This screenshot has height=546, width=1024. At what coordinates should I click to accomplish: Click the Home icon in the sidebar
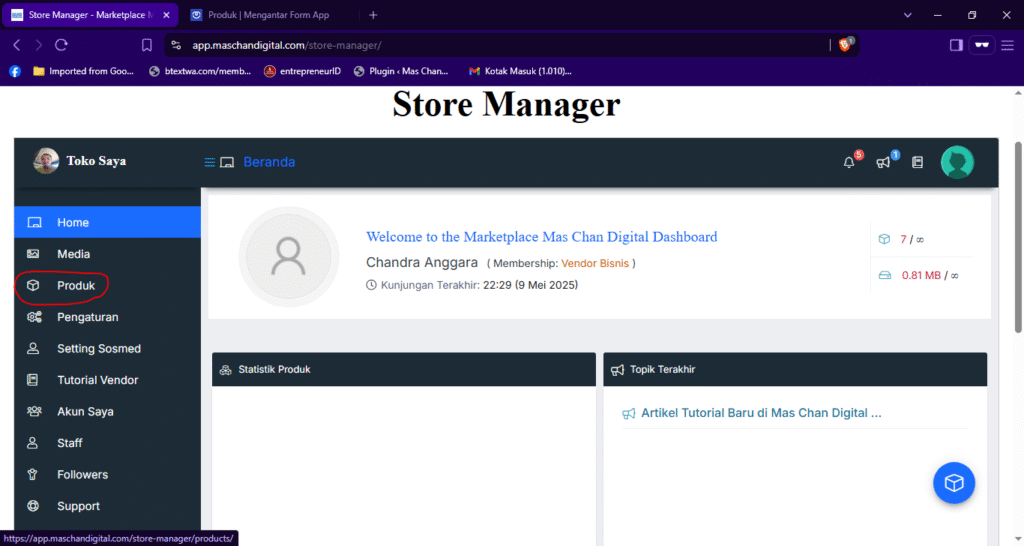(34, 223)
